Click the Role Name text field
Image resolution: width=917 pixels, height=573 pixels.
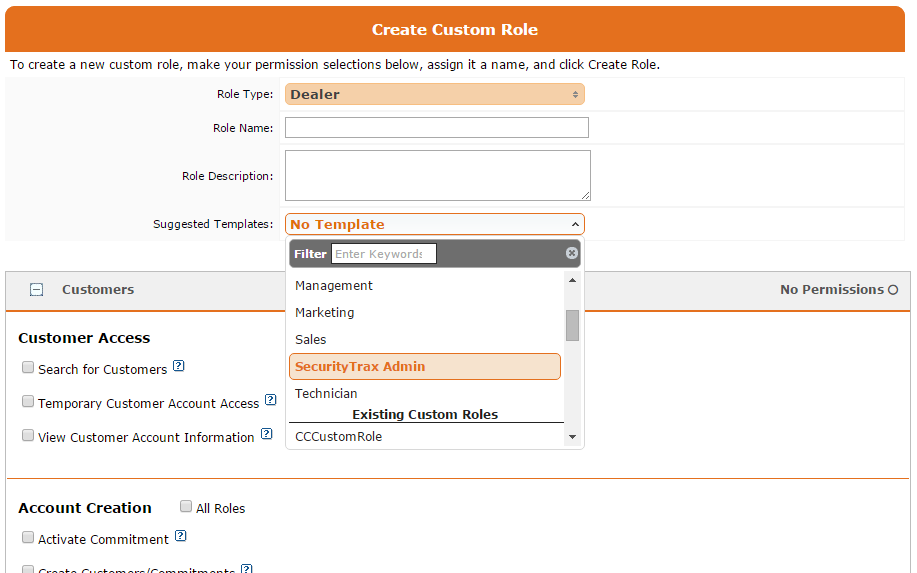pyautogui.click(x=436, y=128)
